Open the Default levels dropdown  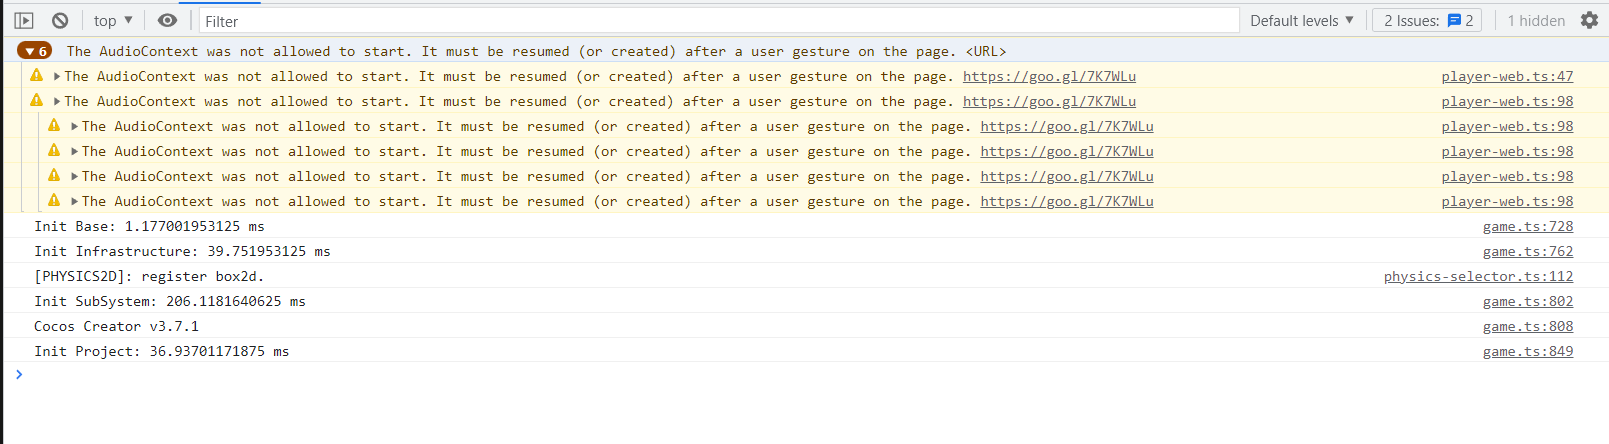click(x=1301, y=20)
